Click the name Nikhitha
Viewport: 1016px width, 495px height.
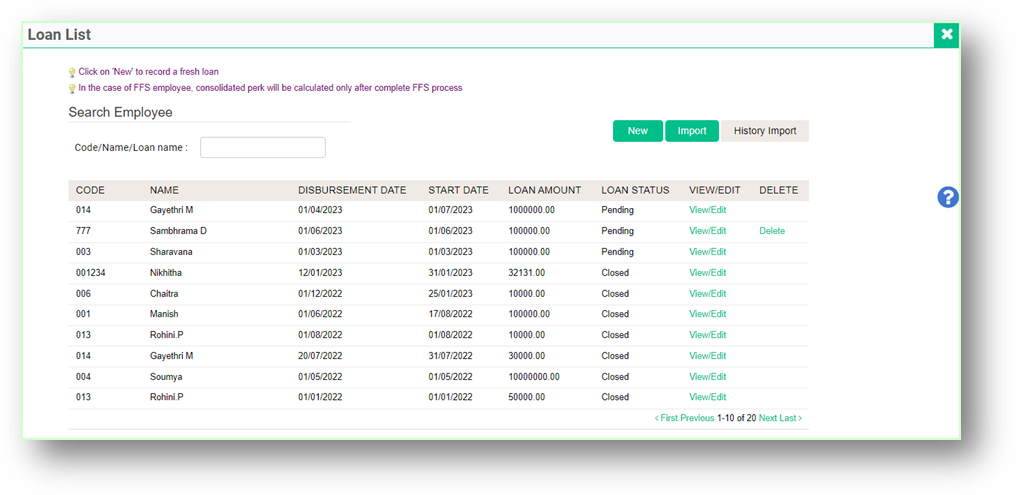[165, 273]
